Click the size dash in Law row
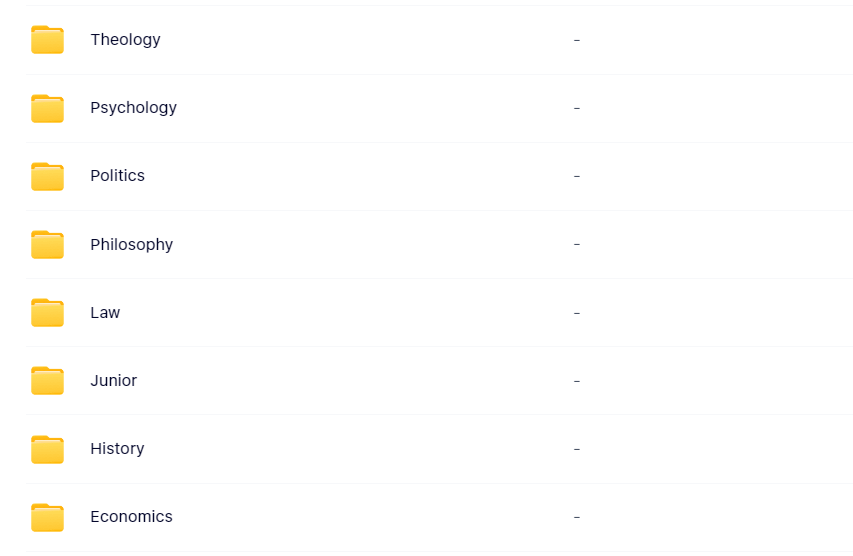This screenshot has height=556, width=853. 577,313
